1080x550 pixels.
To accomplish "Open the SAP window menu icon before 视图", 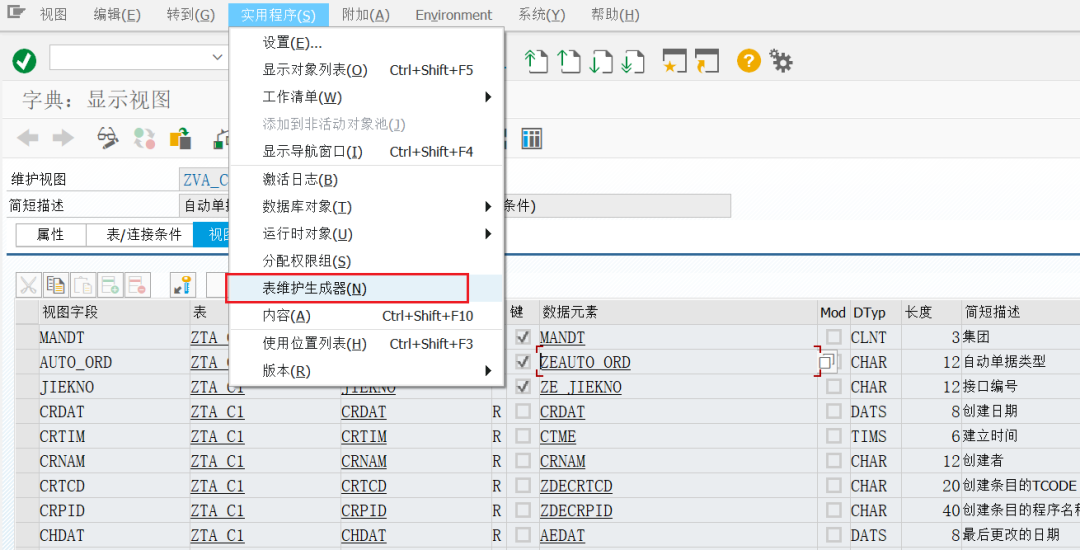I will 15,12.
